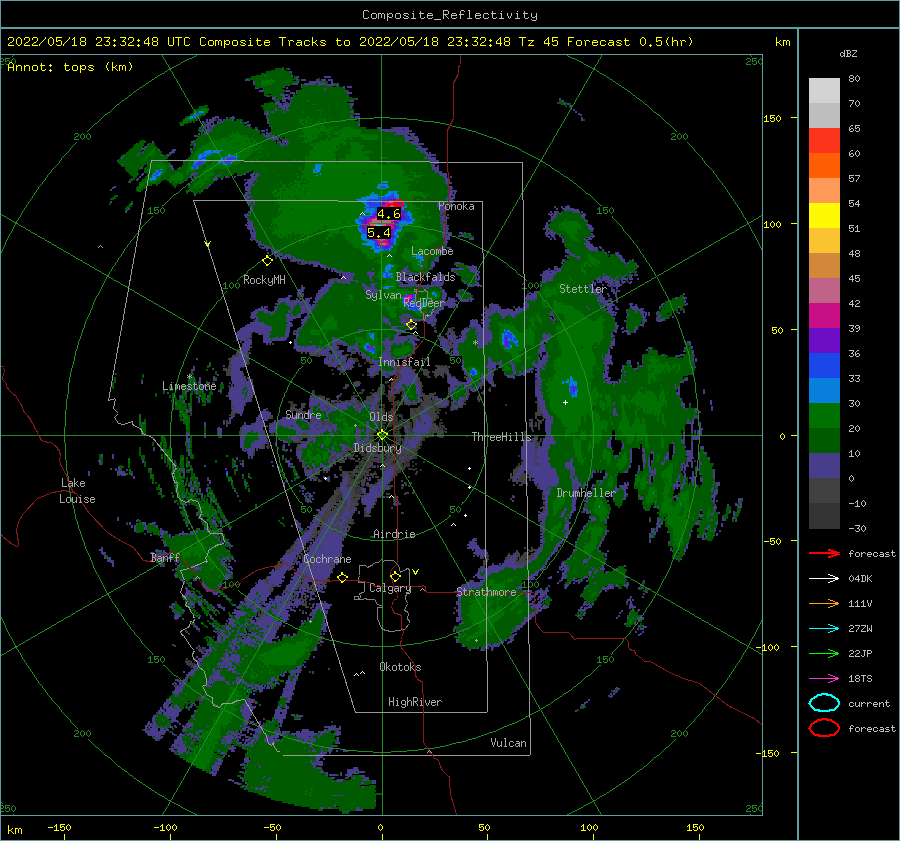
Task: Click the red forecast arrow legend icon
Action: pos(824,553)
